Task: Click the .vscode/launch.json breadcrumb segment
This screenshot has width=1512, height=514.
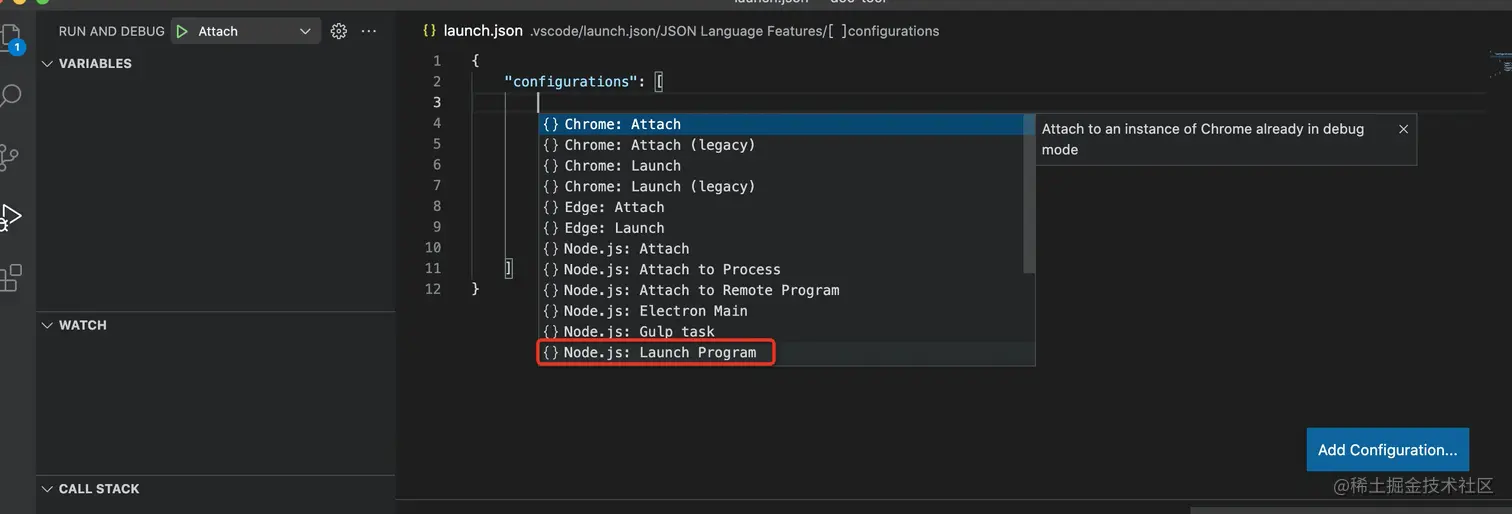Action: tap(593, 31)
